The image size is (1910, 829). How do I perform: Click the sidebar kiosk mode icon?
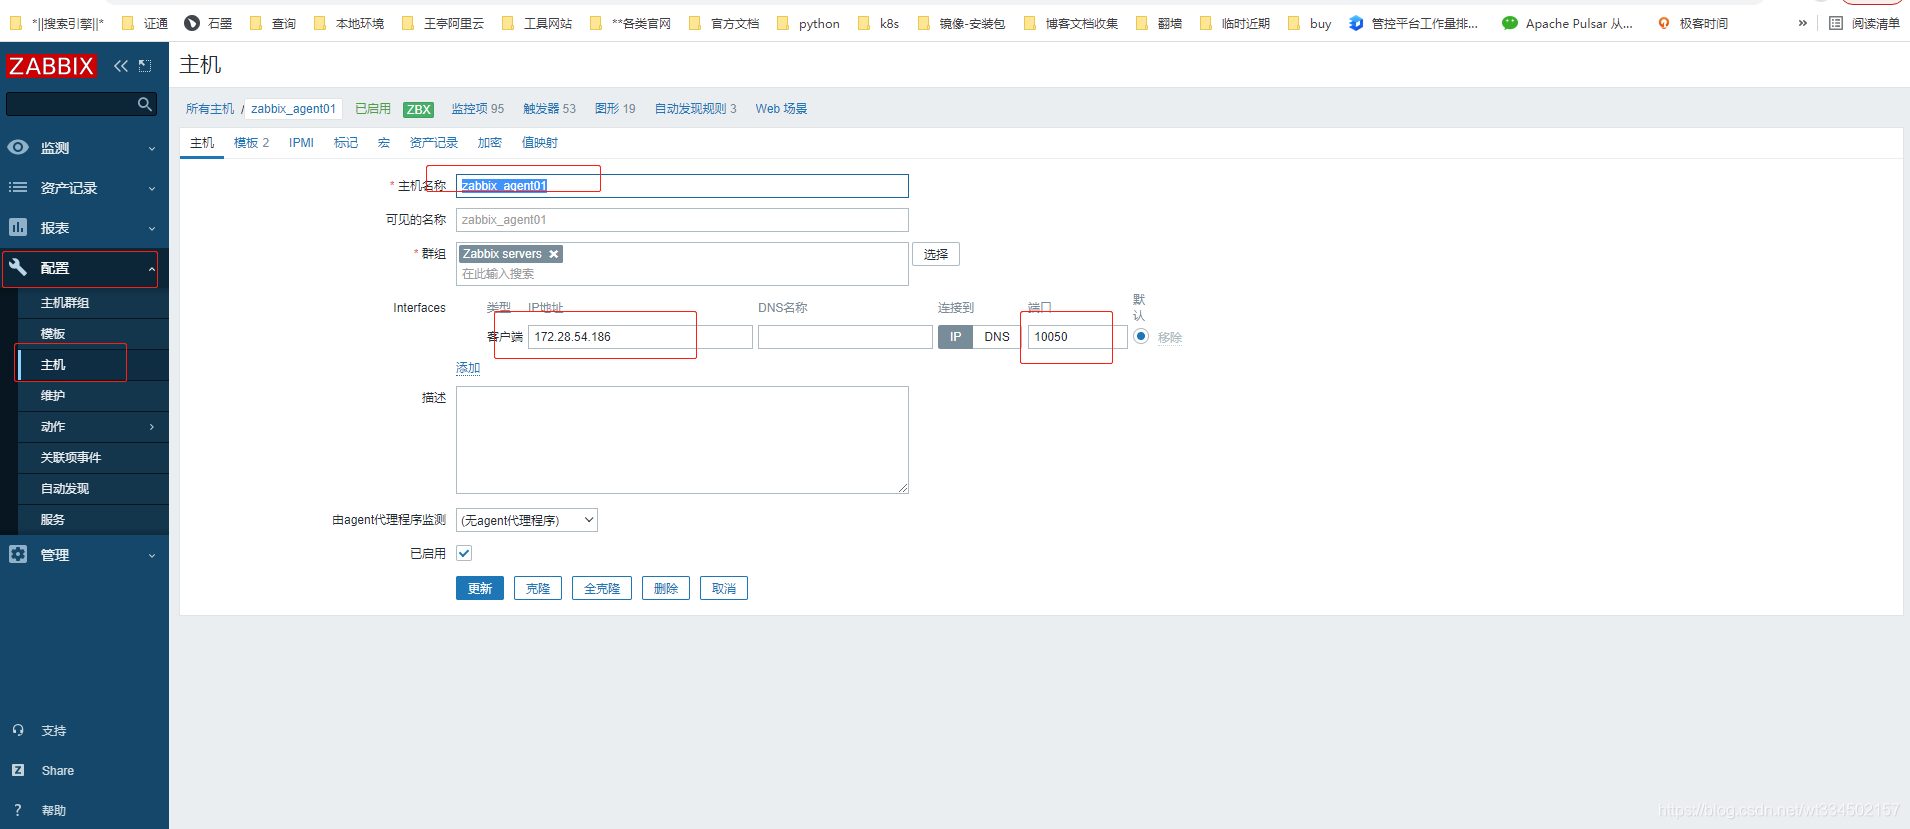tap(145, 66)
